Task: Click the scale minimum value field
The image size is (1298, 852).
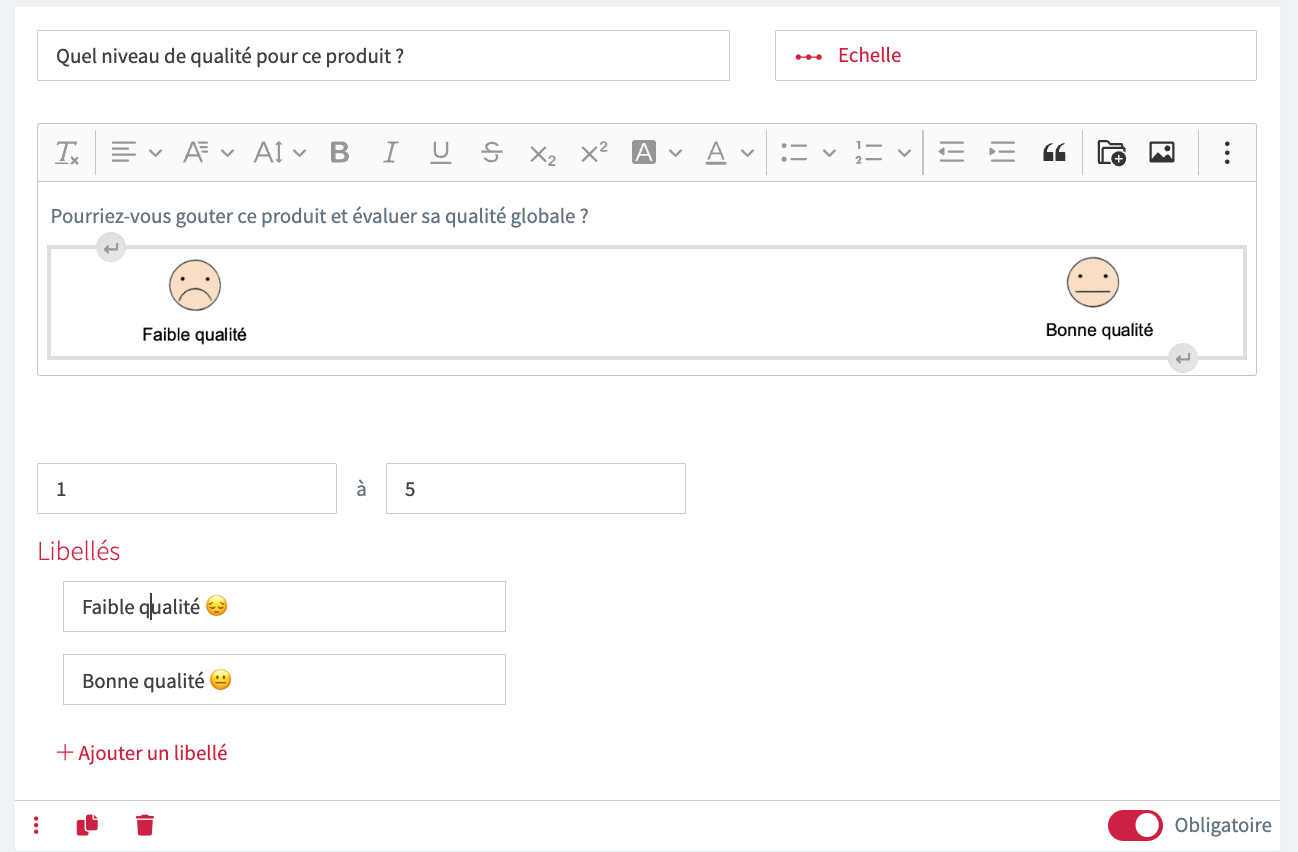Action: tap(187, 489)
